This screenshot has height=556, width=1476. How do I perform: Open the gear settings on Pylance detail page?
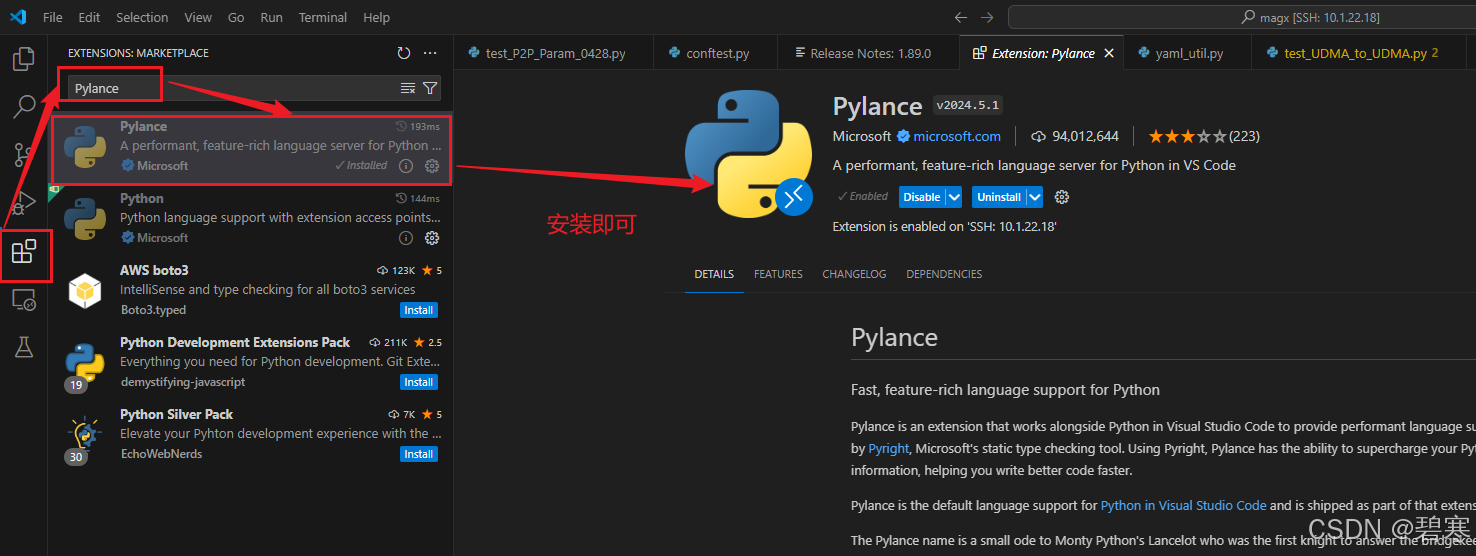[1062, 197]
